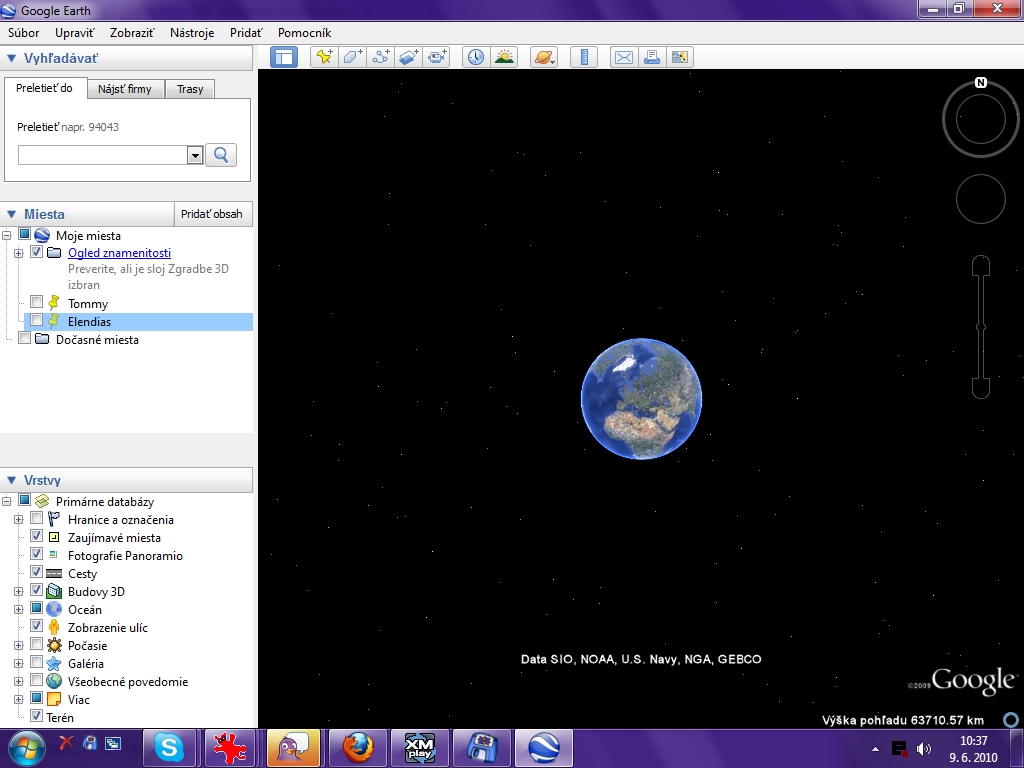Toggle sunlight across the landscape
1024x768 pixels.
tap(504, 57)
